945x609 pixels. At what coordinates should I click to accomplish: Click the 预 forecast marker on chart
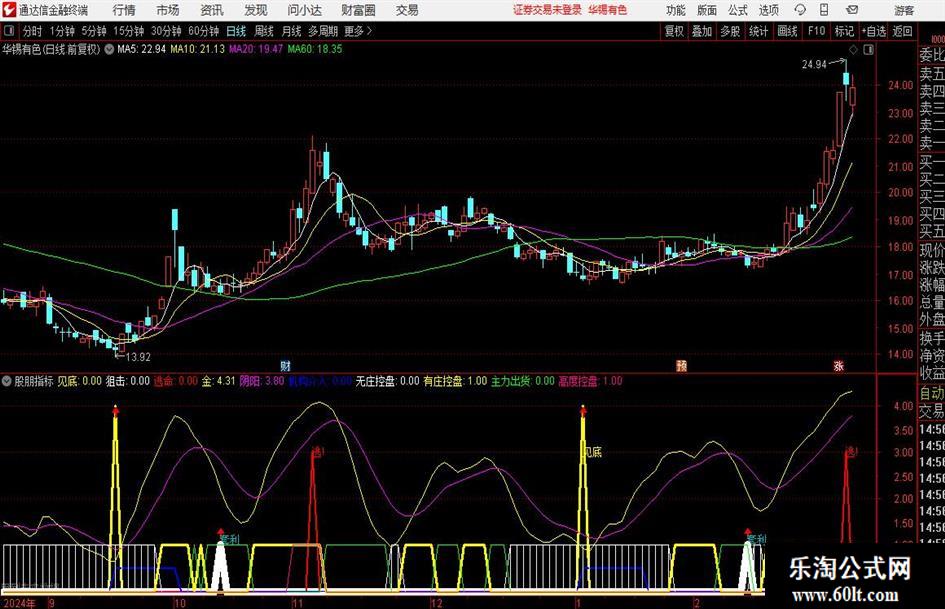point(682,365)
